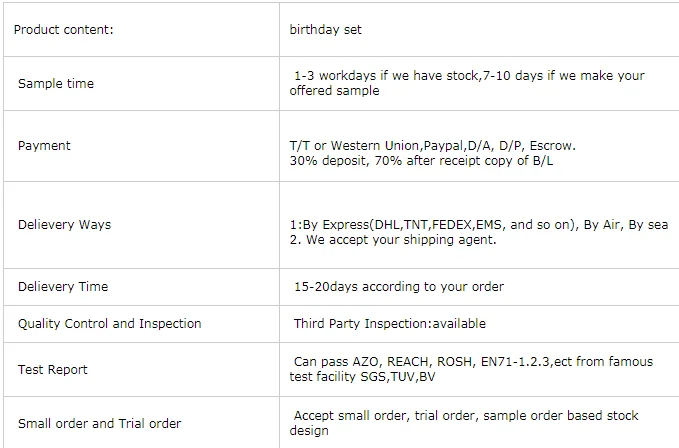Image resolution: width=679 pixels, height=448 pixels.
Task: Click the "offered sample" text line
Action: 334,91
